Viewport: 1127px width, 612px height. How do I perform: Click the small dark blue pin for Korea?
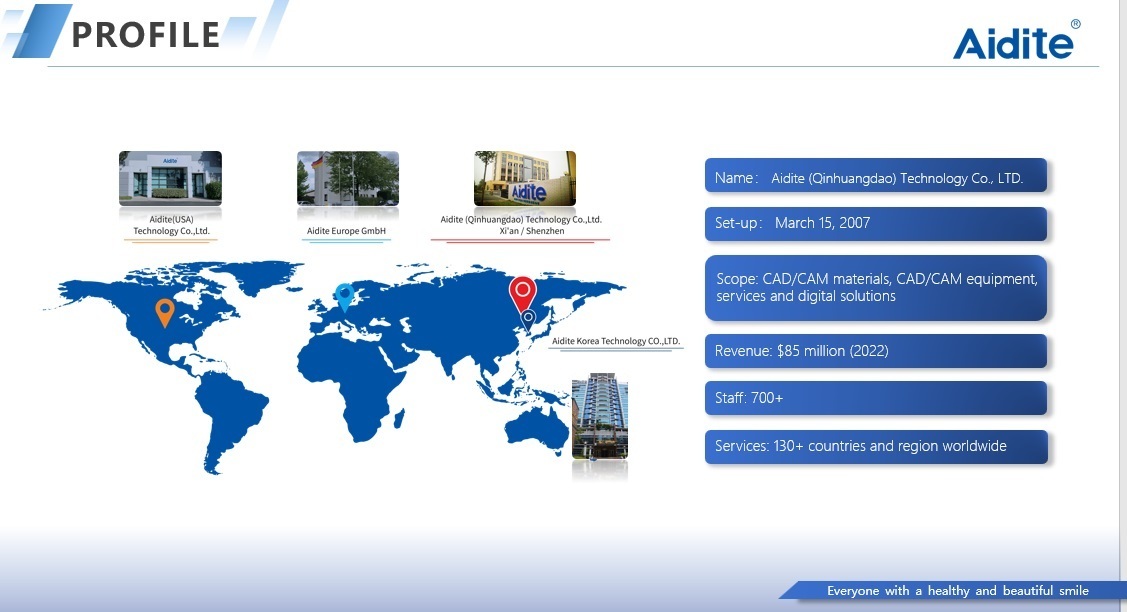(528, 319)
